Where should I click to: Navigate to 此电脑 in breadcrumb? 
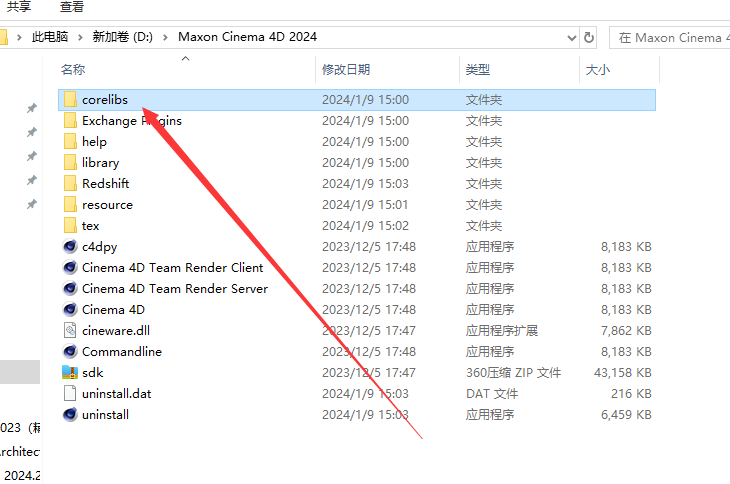tap(50, 37)
